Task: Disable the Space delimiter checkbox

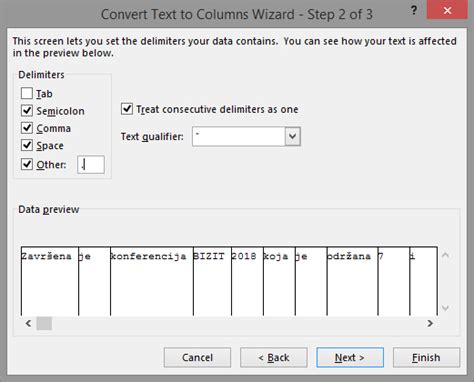Action: tap(27, 145)
